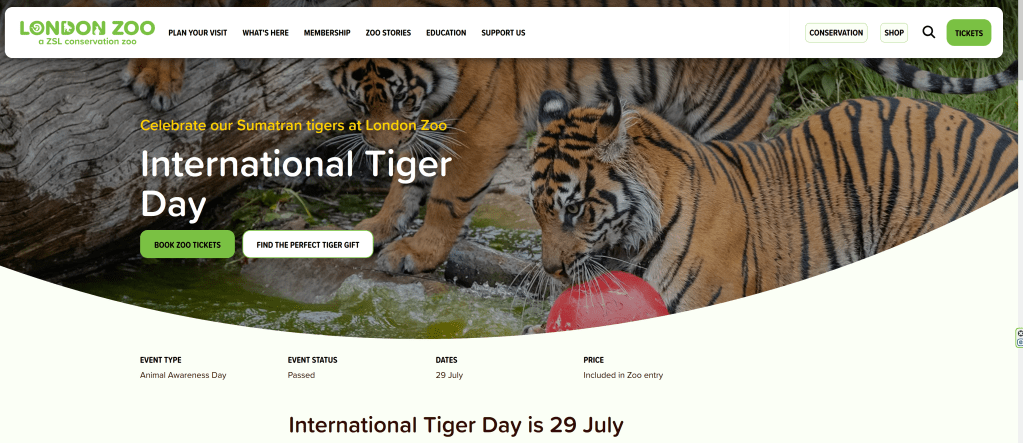Click the 'a ZSL conservation zoo' tagline
This screenshot has height=443, width=1023.
click(87, 41)
